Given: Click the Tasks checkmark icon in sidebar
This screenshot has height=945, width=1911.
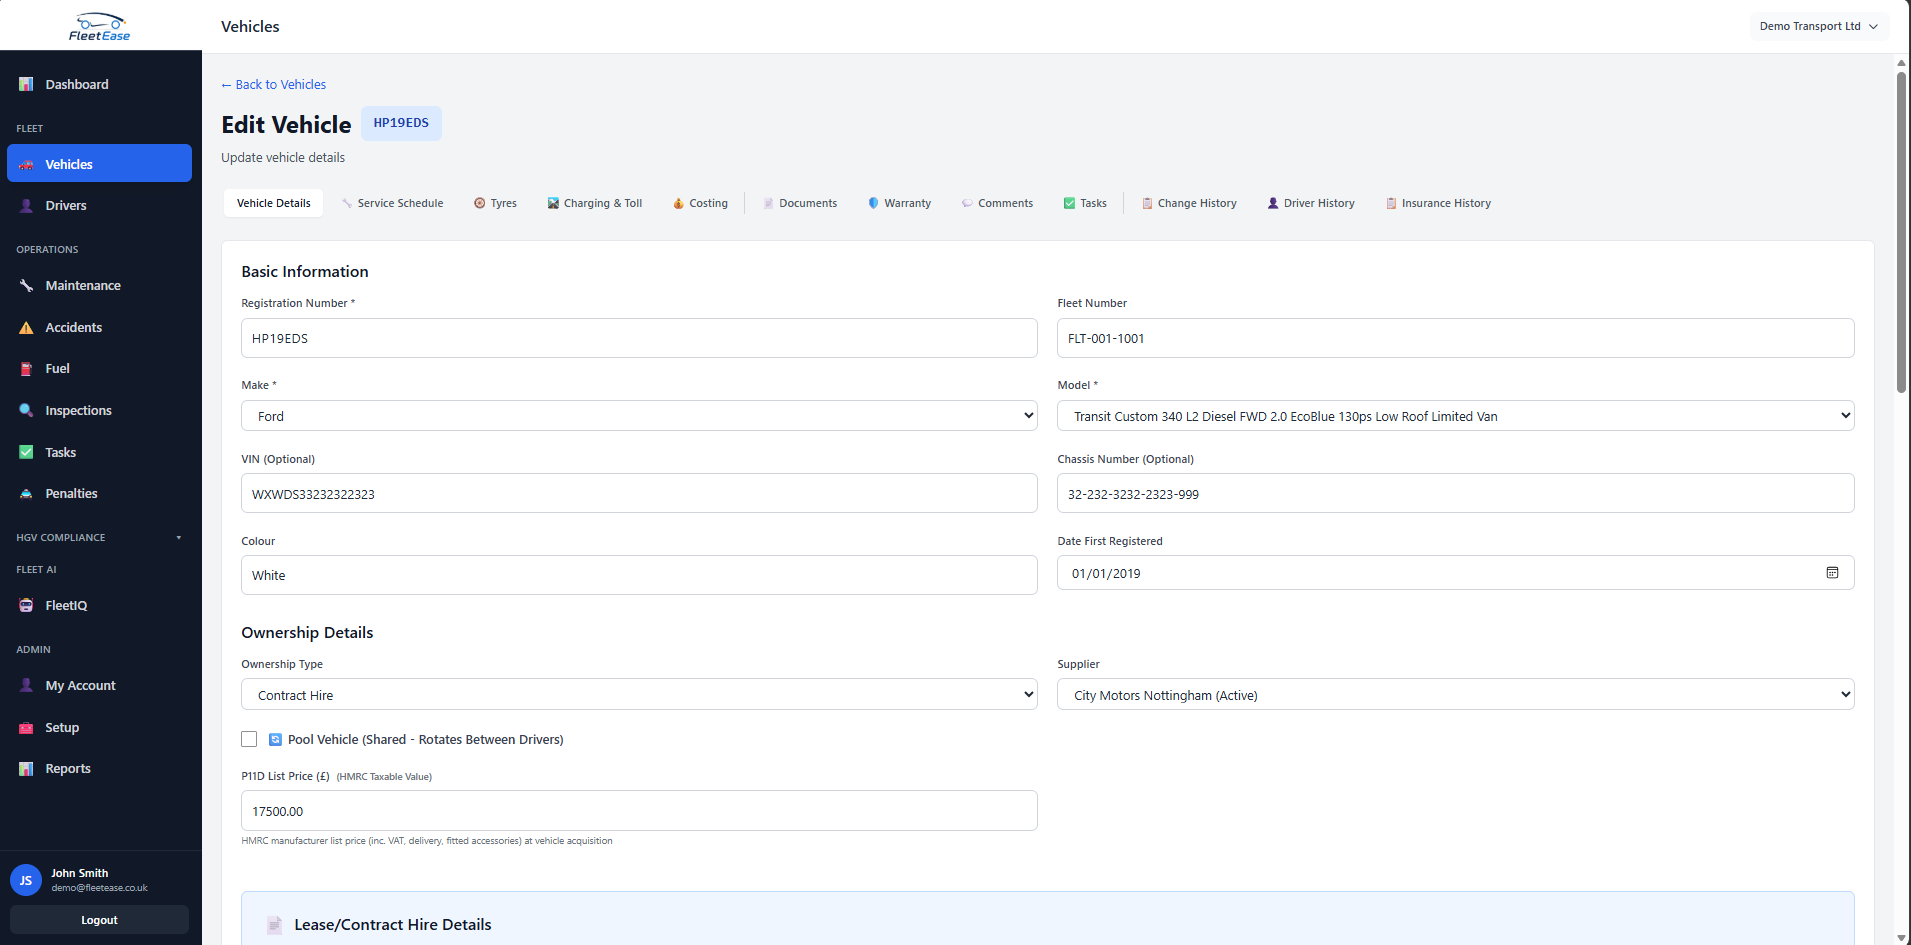Looking at the screenshot, I should 26,453.
